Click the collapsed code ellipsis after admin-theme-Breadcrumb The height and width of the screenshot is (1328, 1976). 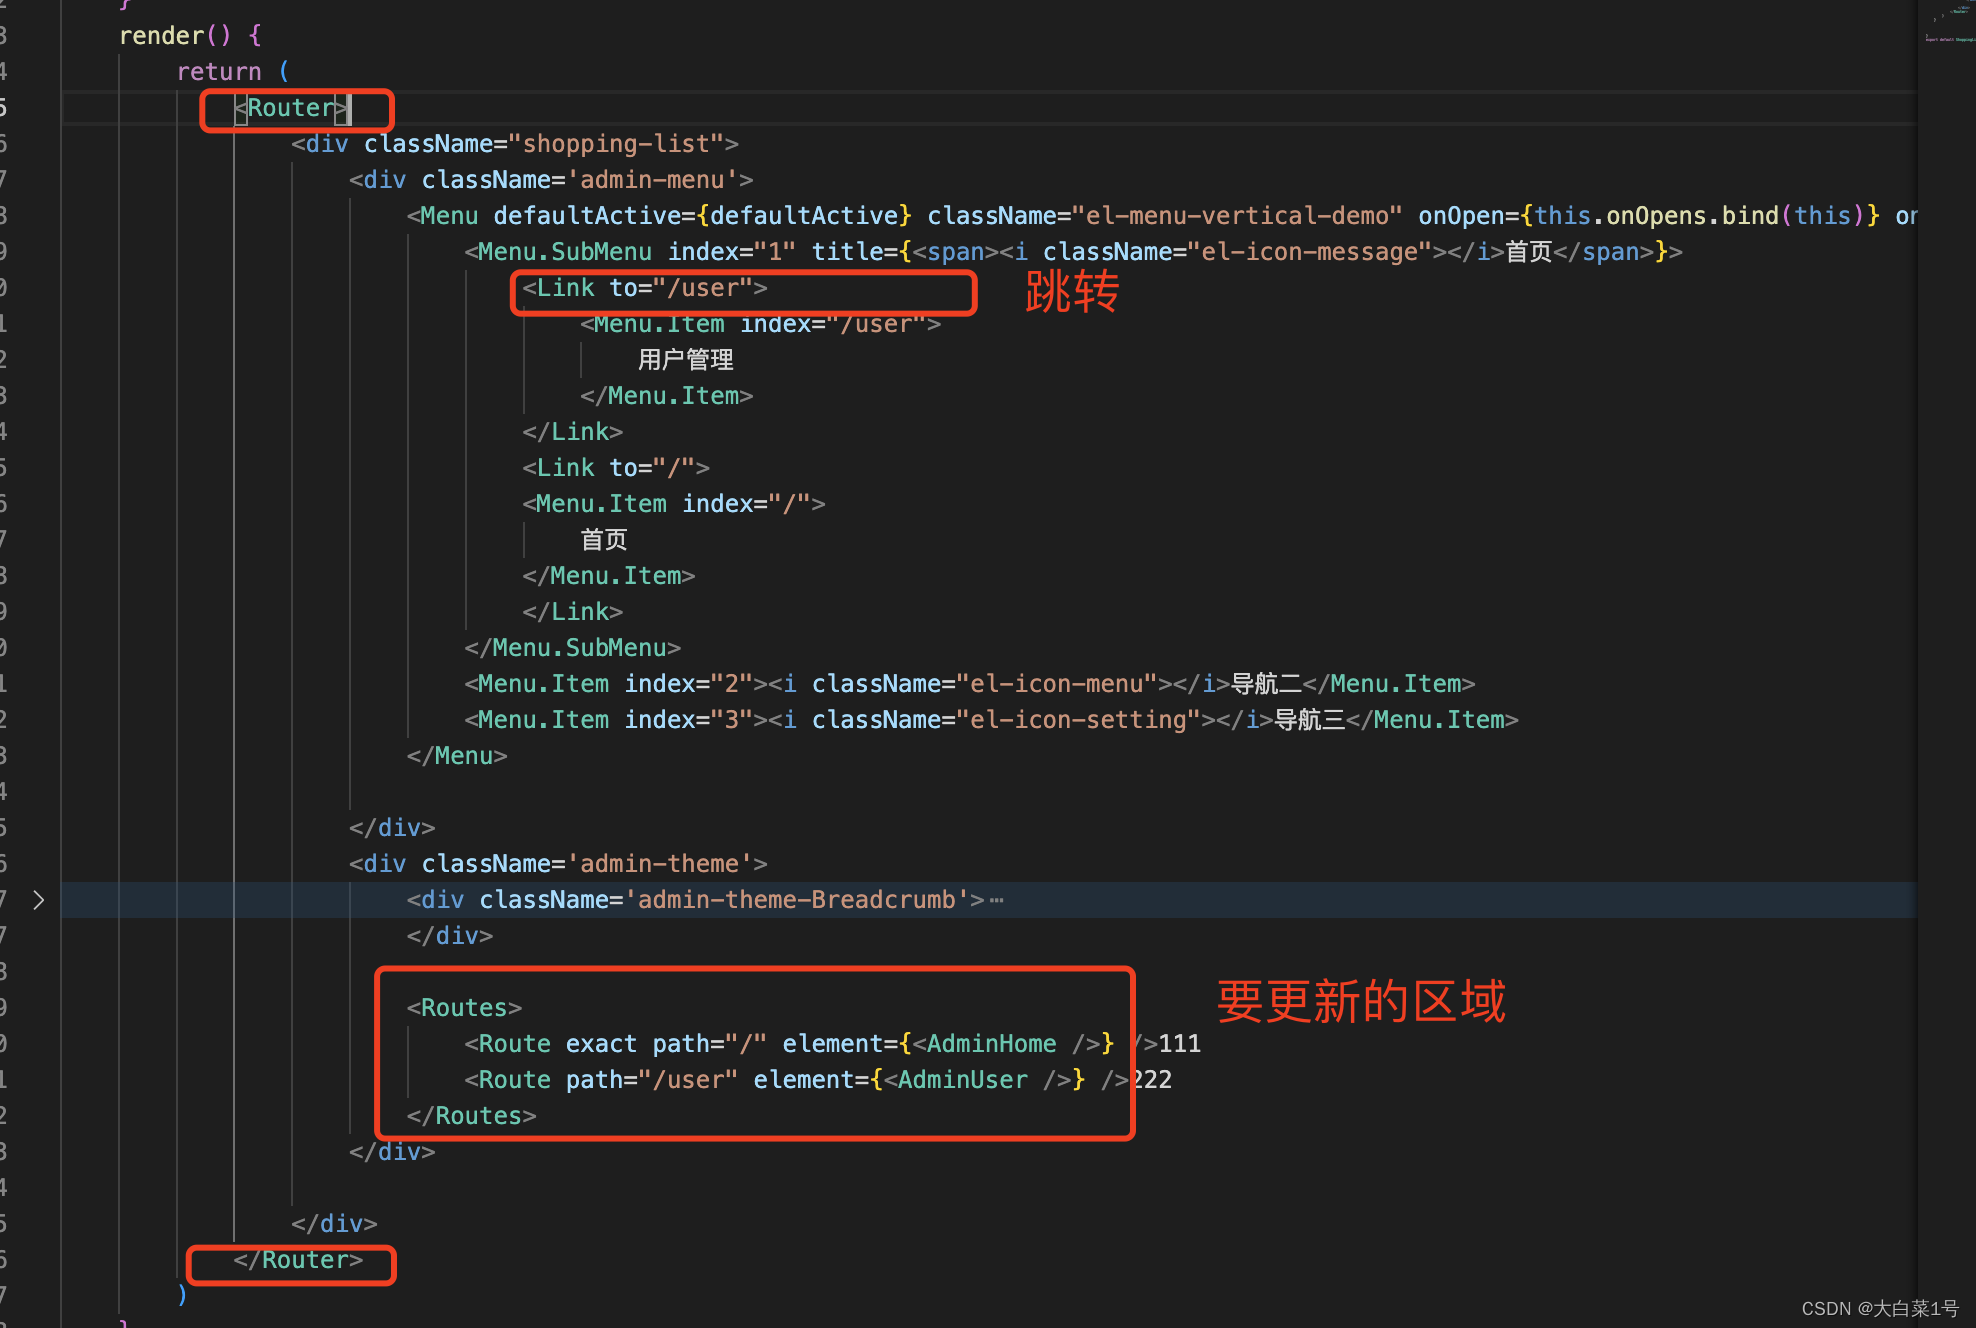tap(996, 900)
